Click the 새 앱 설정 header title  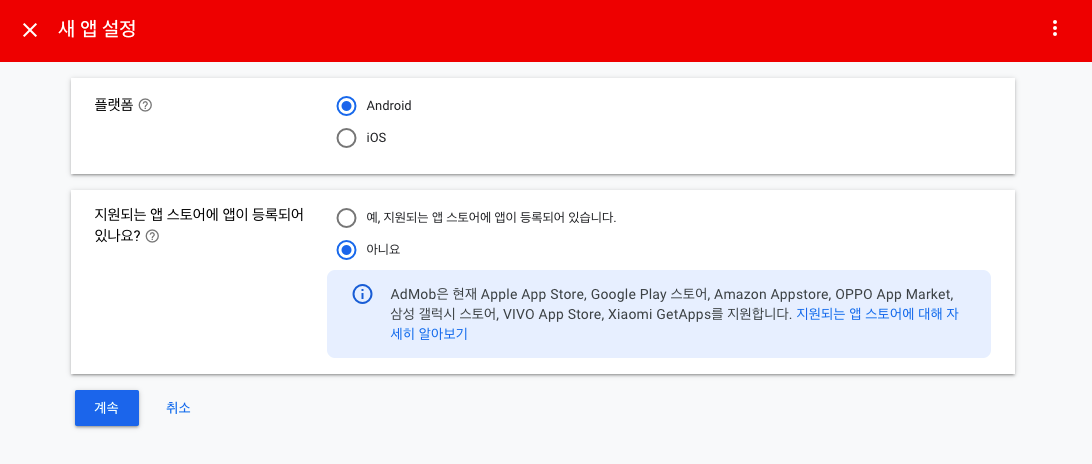pos(98,30)
